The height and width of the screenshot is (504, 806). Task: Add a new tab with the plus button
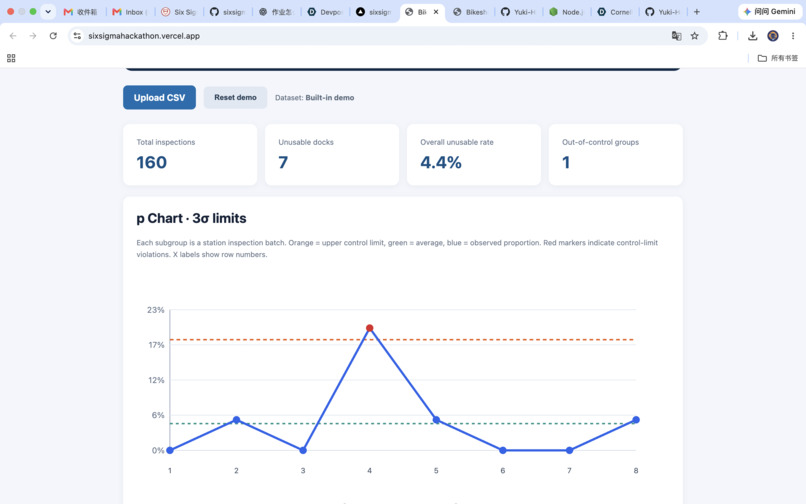(697, 11)
